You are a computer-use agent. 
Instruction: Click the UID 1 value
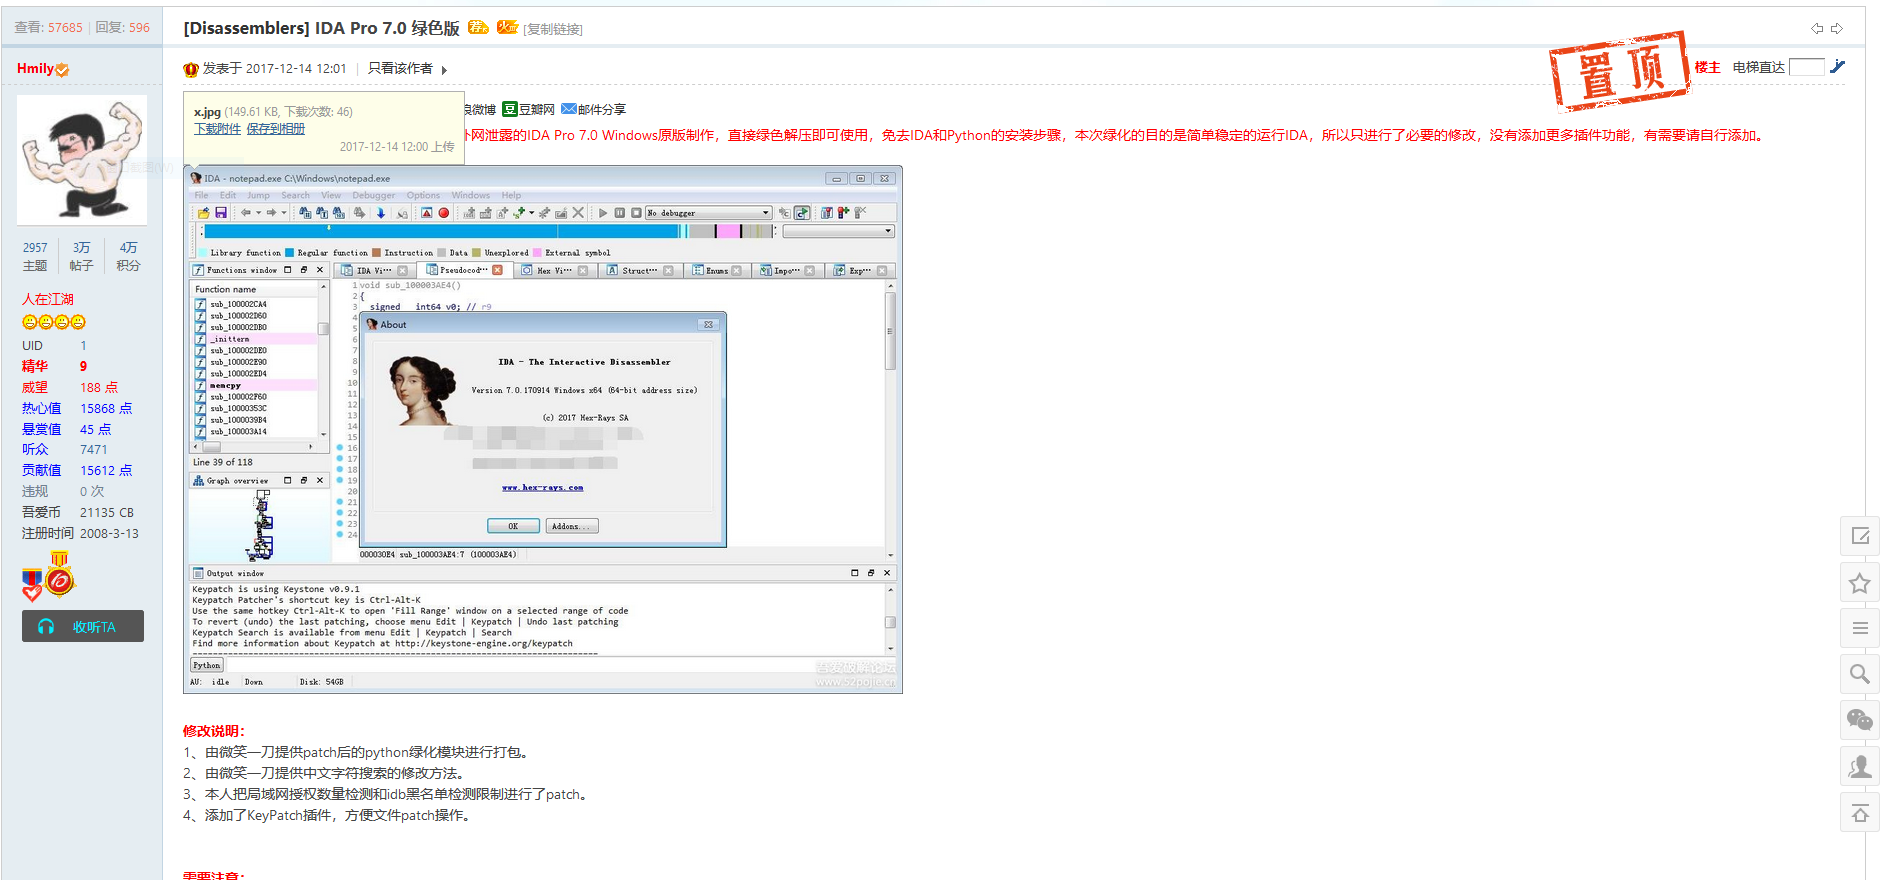pos(83,345)
